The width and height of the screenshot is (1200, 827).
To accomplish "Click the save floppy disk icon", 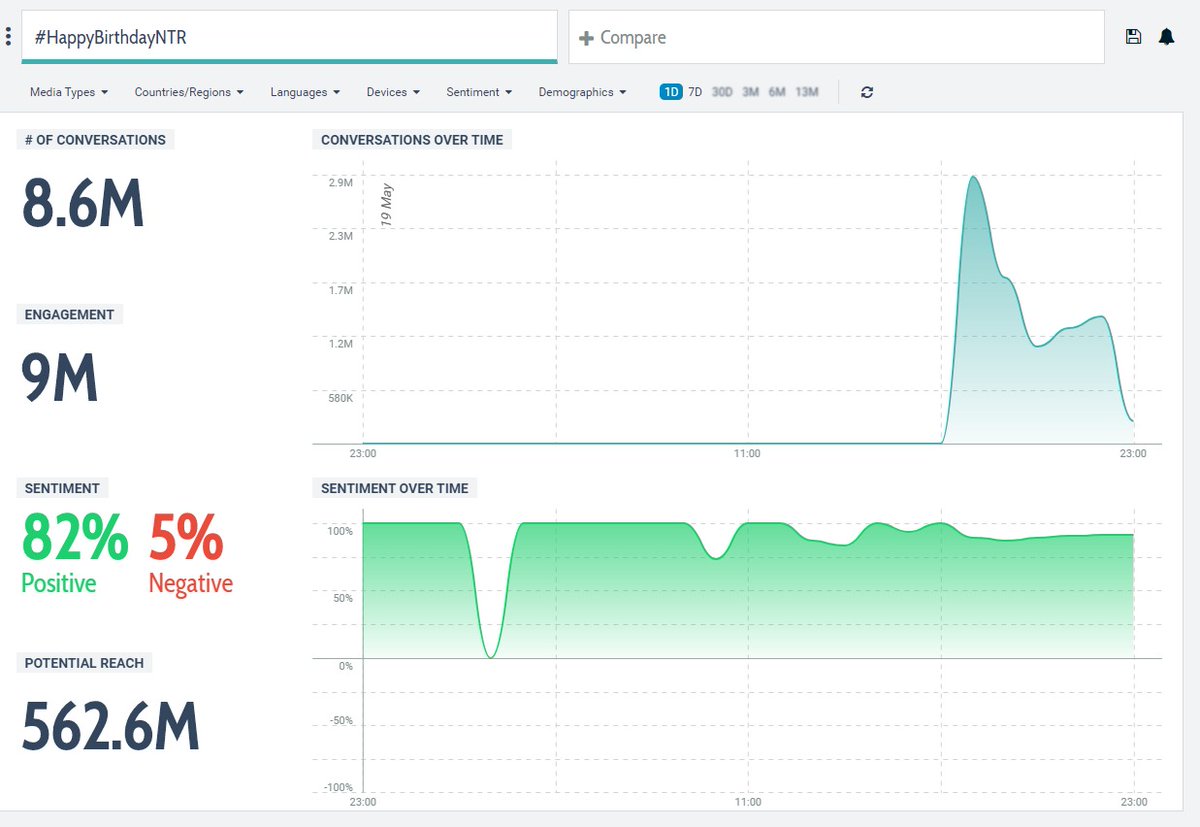I will [1133, 37].
